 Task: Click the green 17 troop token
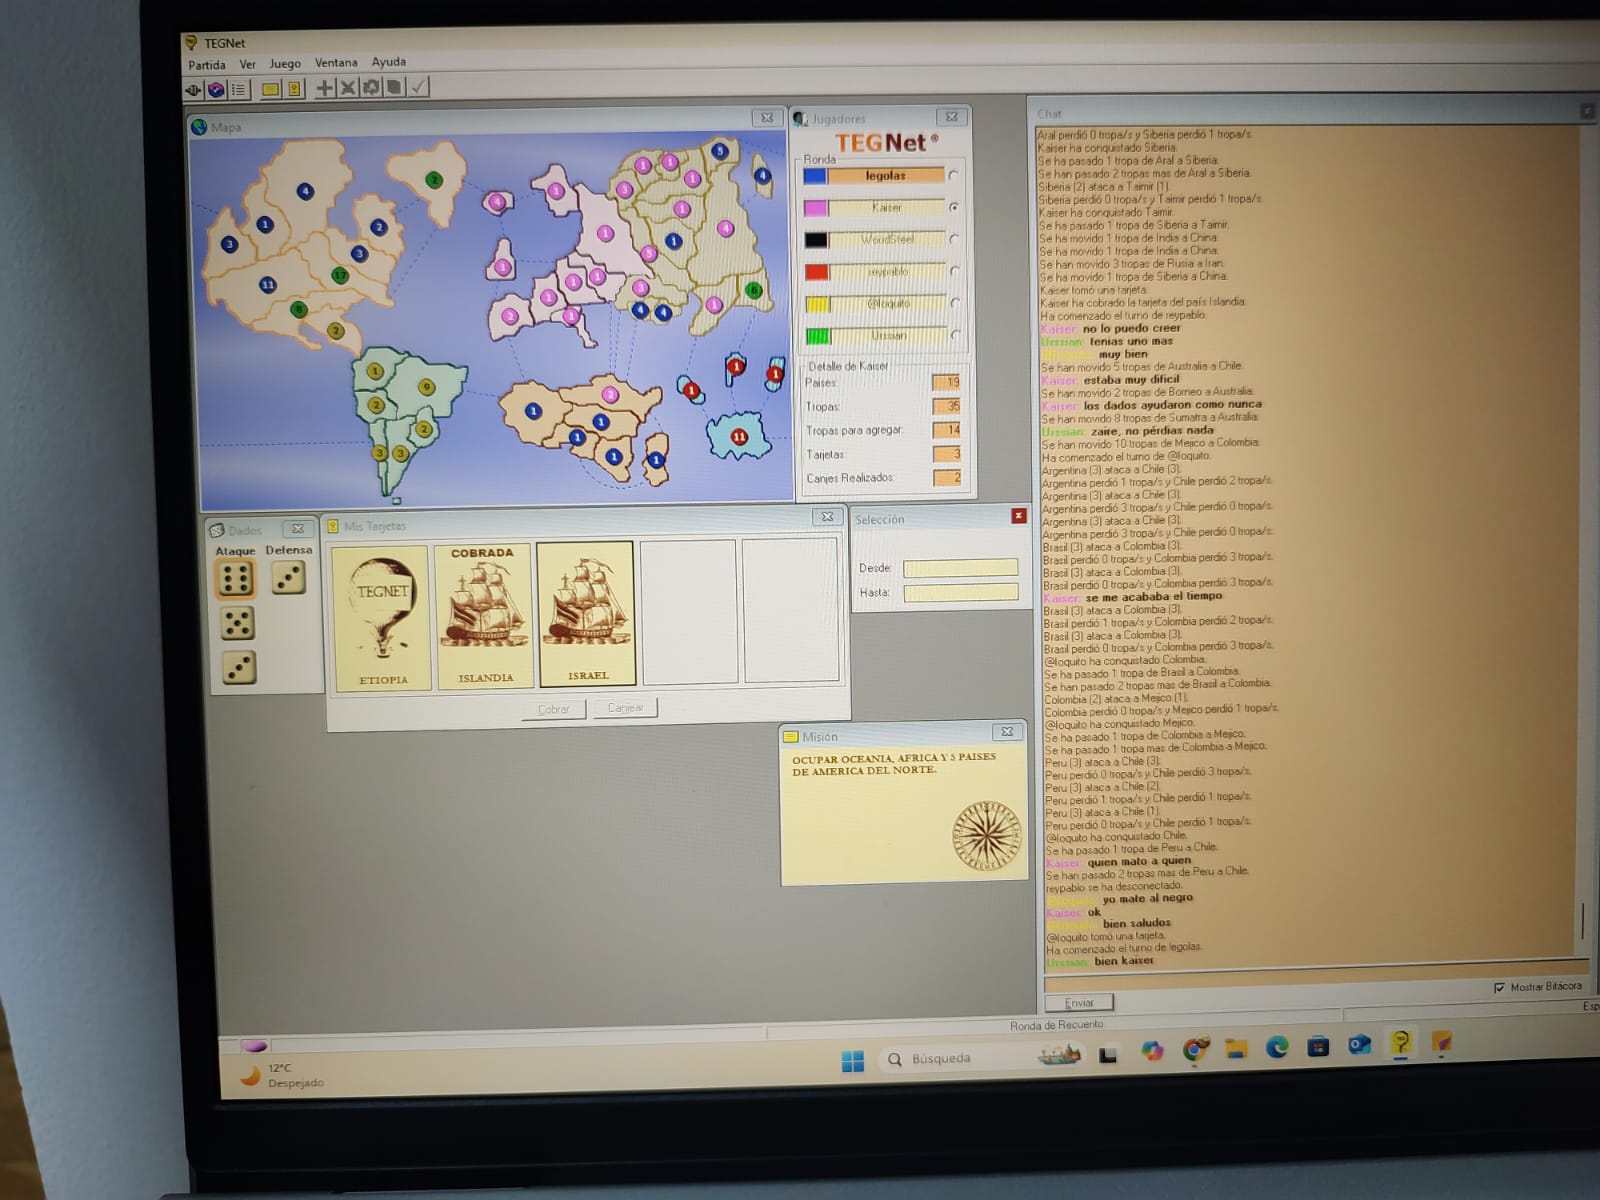point(341,275)
